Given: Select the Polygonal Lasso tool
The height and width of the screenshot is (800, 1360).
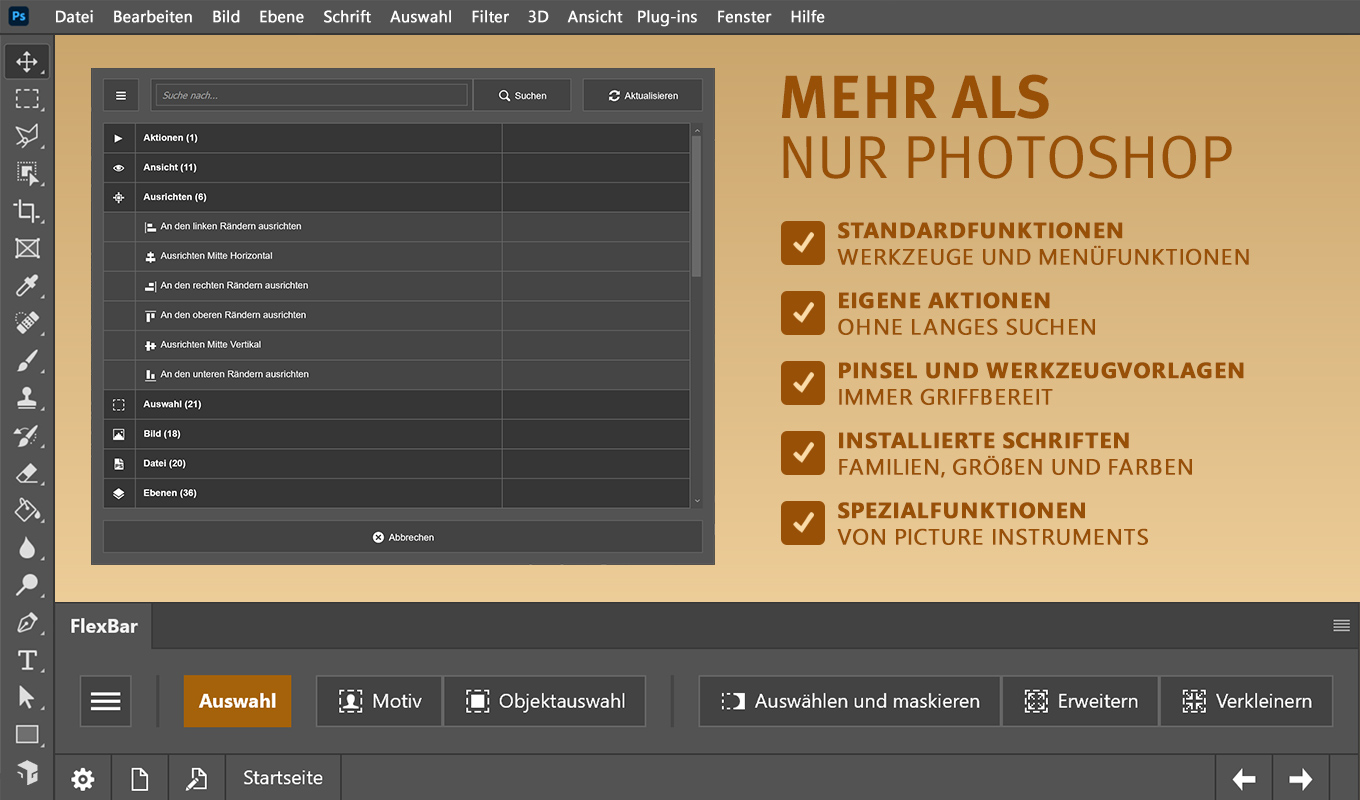Looking at the screenshot, I should [x=27, y=136].
